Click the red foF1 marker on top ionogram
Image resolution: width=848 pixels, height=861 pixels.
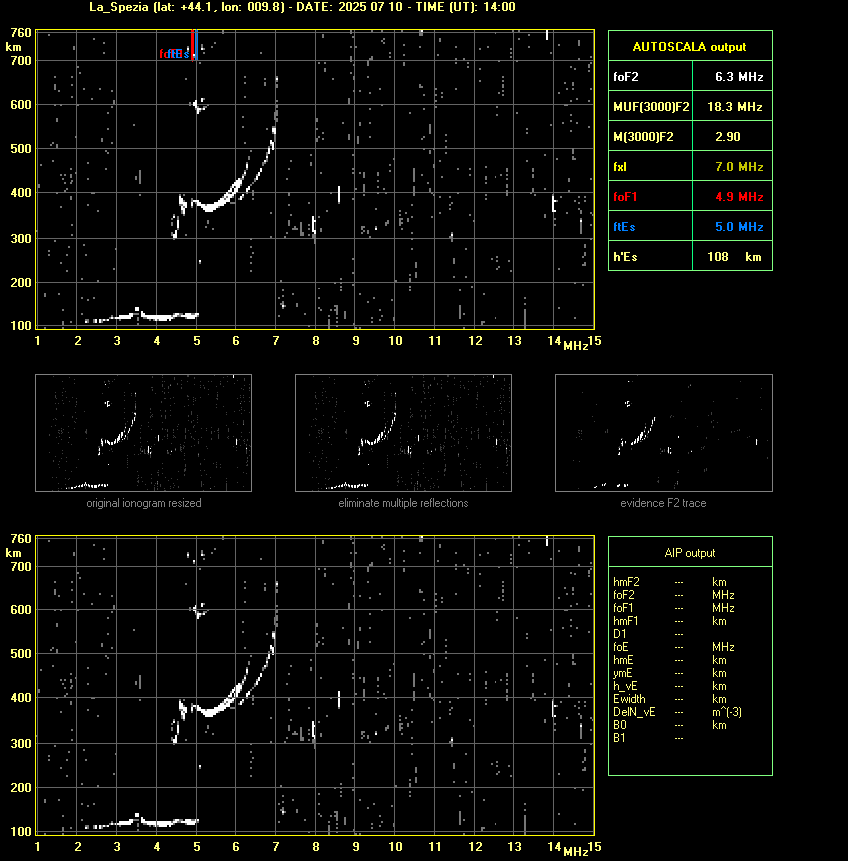(x=192, y=45)
